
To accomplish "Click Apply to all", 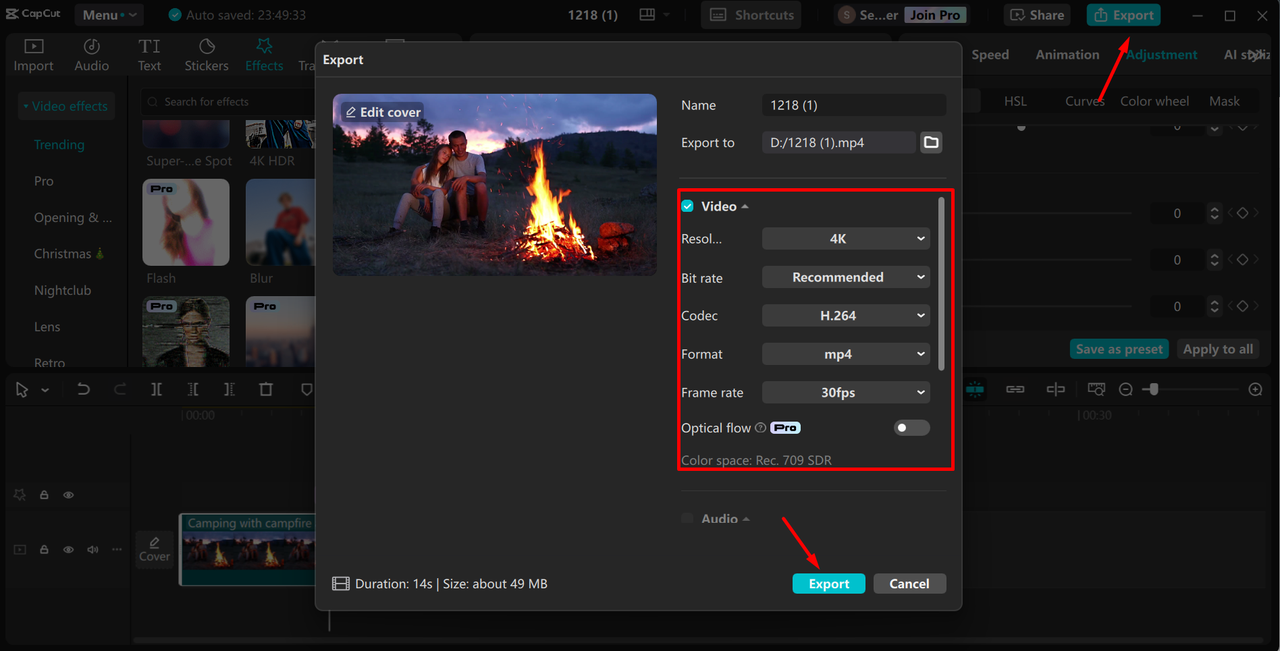I will tap(1217, 349).
